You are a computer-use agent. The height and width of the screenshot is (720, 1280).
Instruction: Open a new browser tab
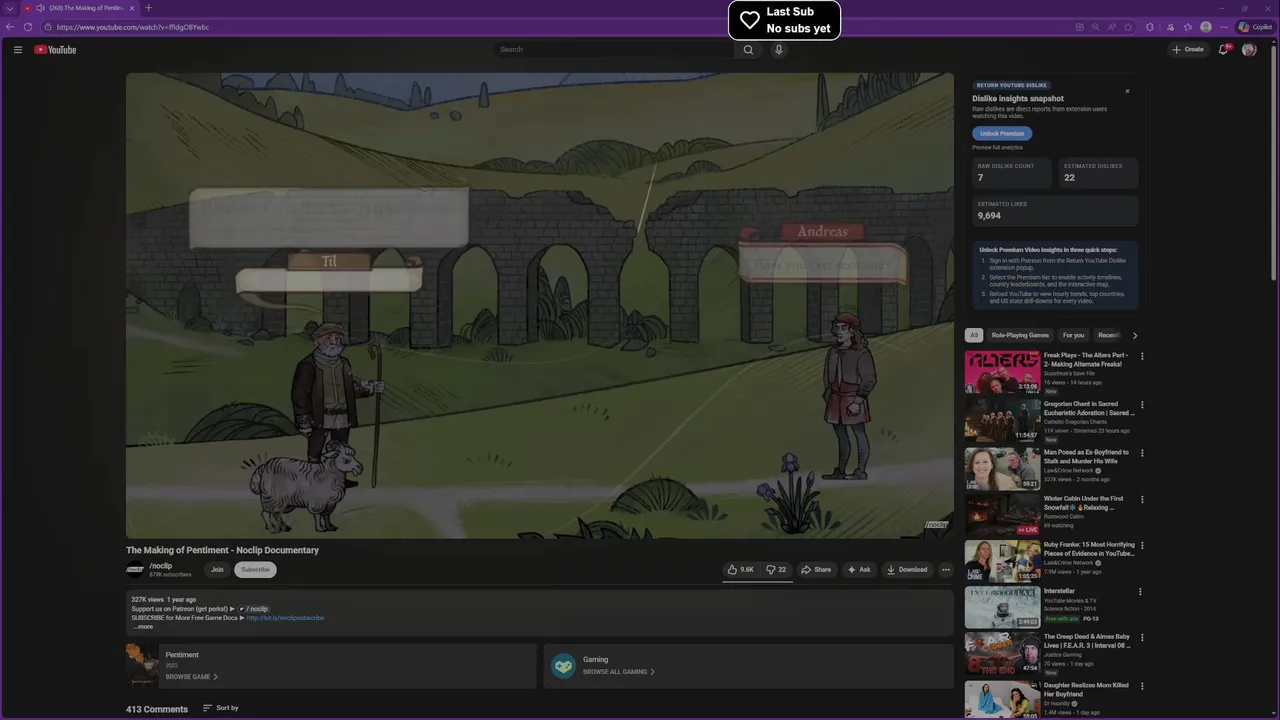(x=148, y=8)
